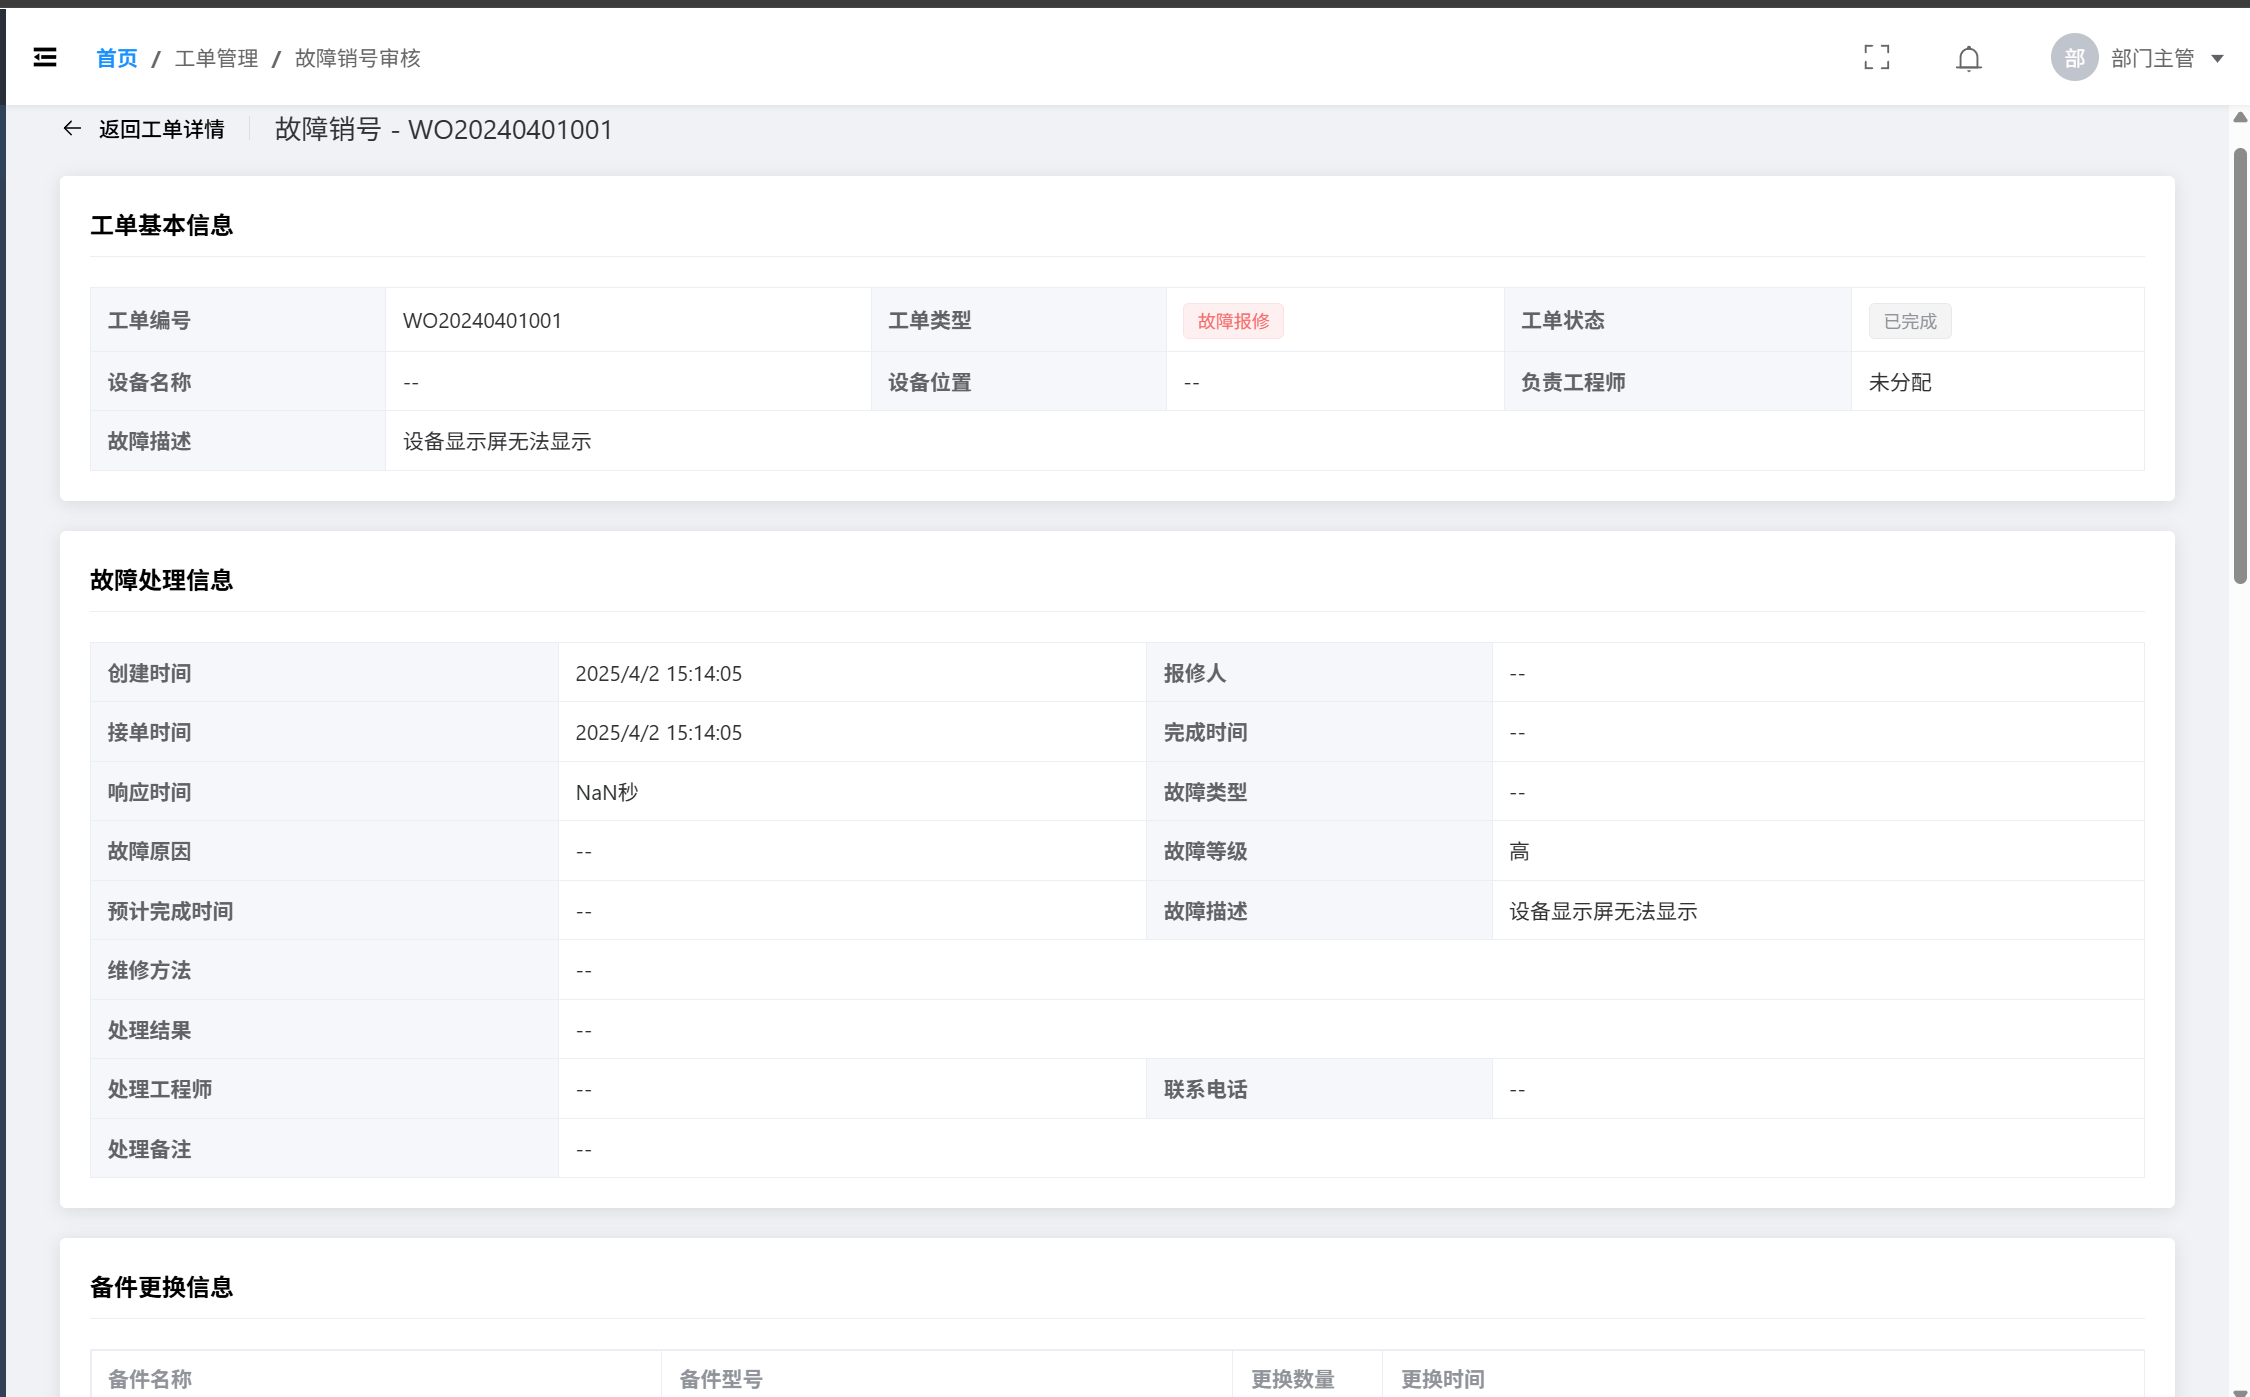This screenshot has width=2250, height=1397.
Task: Click the 已完成 status tag
Action: click(1909, 322)
